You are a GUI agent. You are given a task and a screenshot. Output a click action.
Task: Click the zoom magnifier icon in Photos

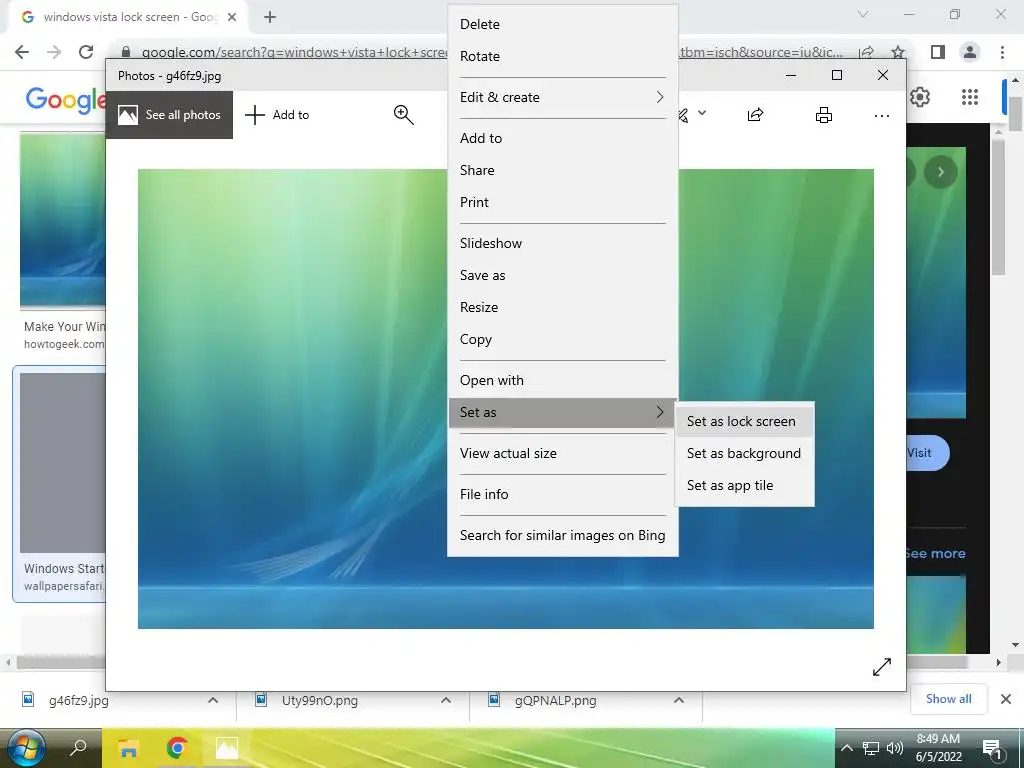404,115
